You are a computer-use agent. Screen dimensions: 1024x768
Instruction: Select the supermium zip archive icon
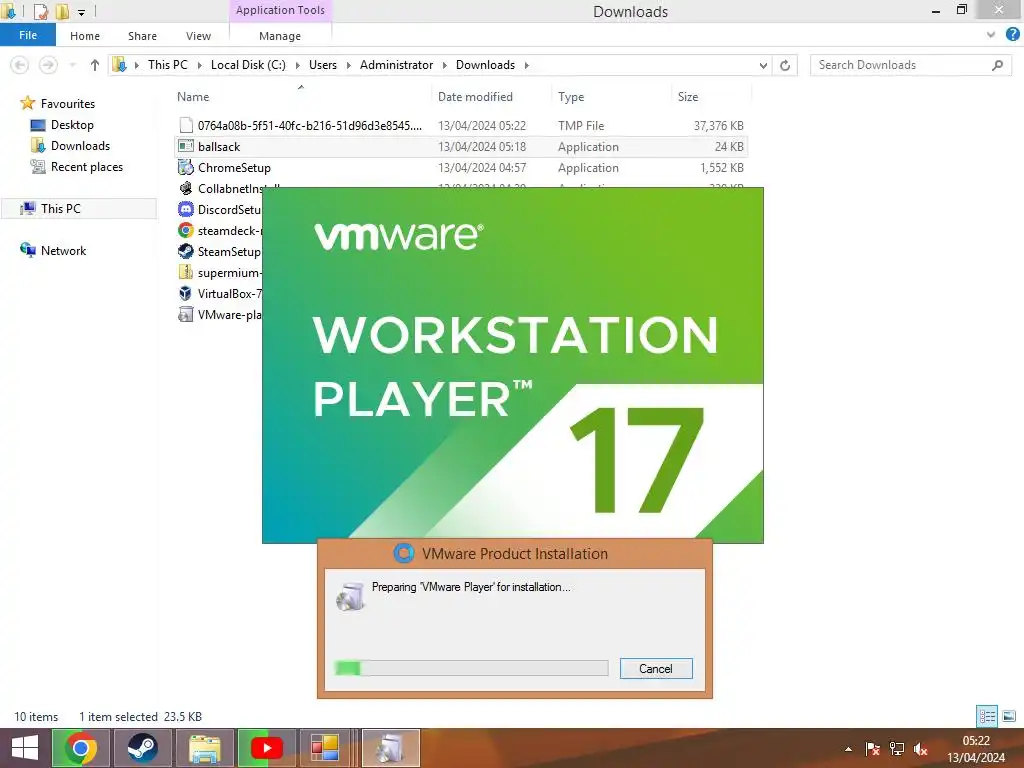point(186,272)
